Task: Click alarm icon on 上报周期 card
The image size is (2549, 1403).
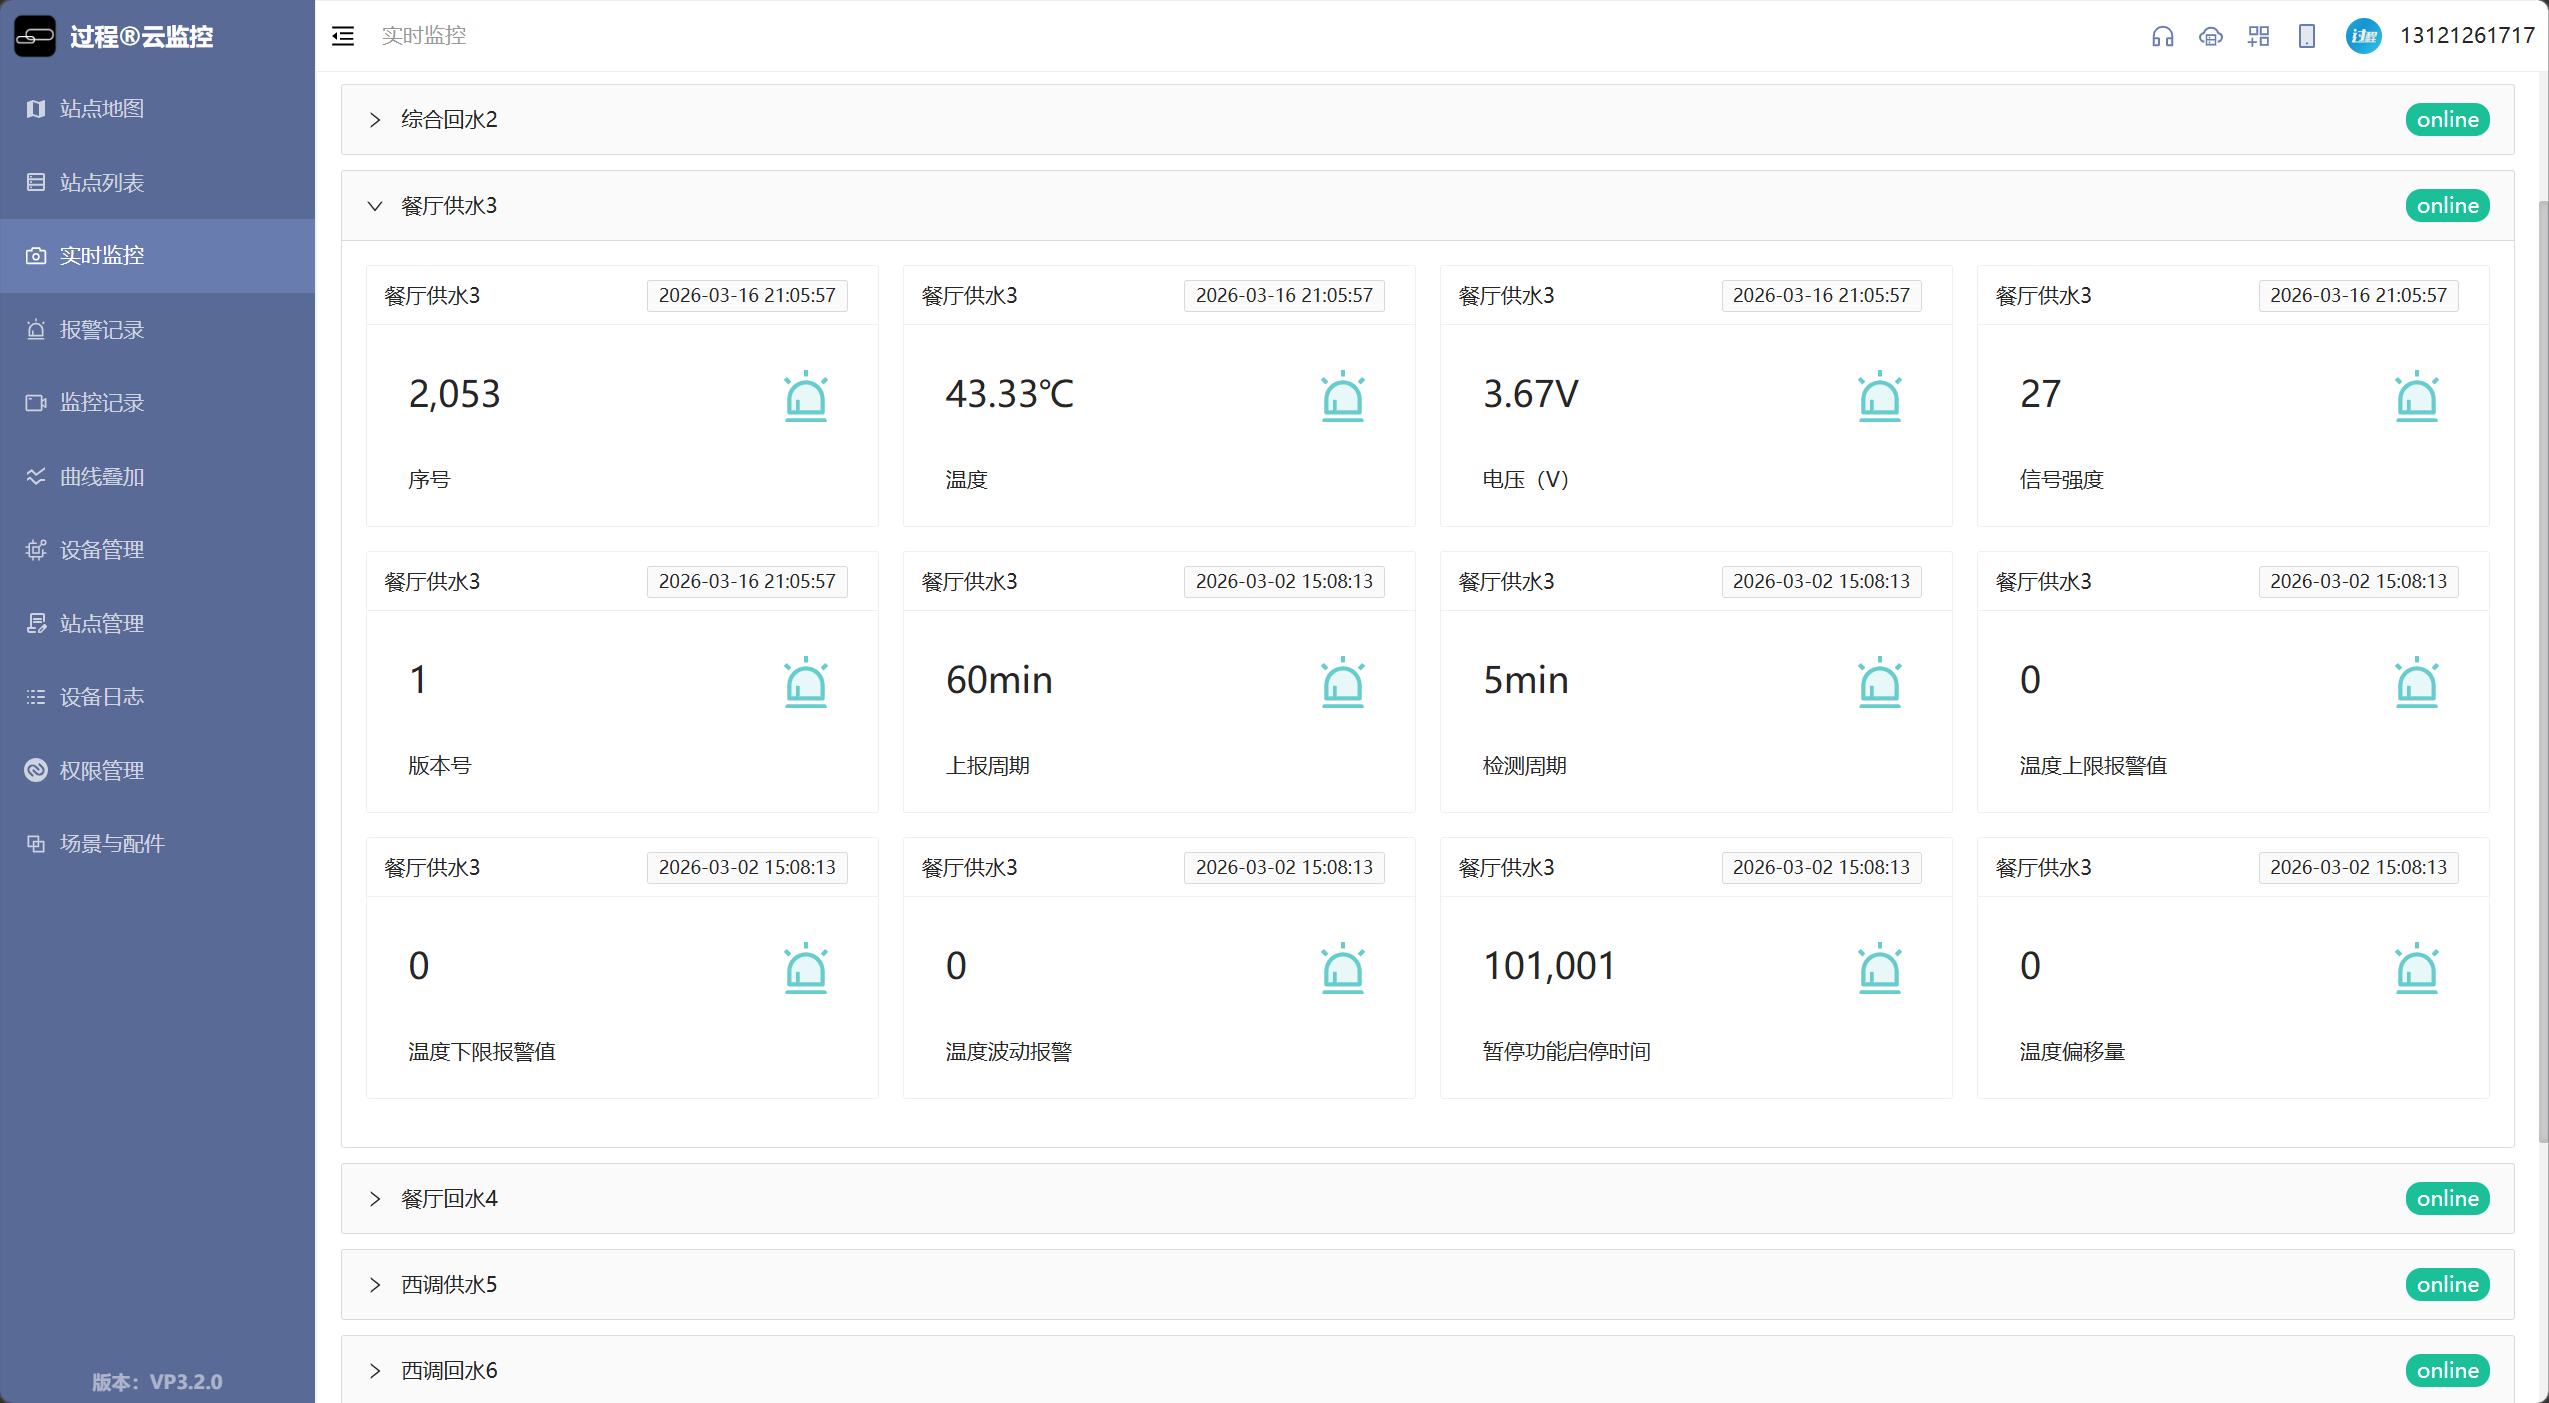Action: (x=1342, y=682)
